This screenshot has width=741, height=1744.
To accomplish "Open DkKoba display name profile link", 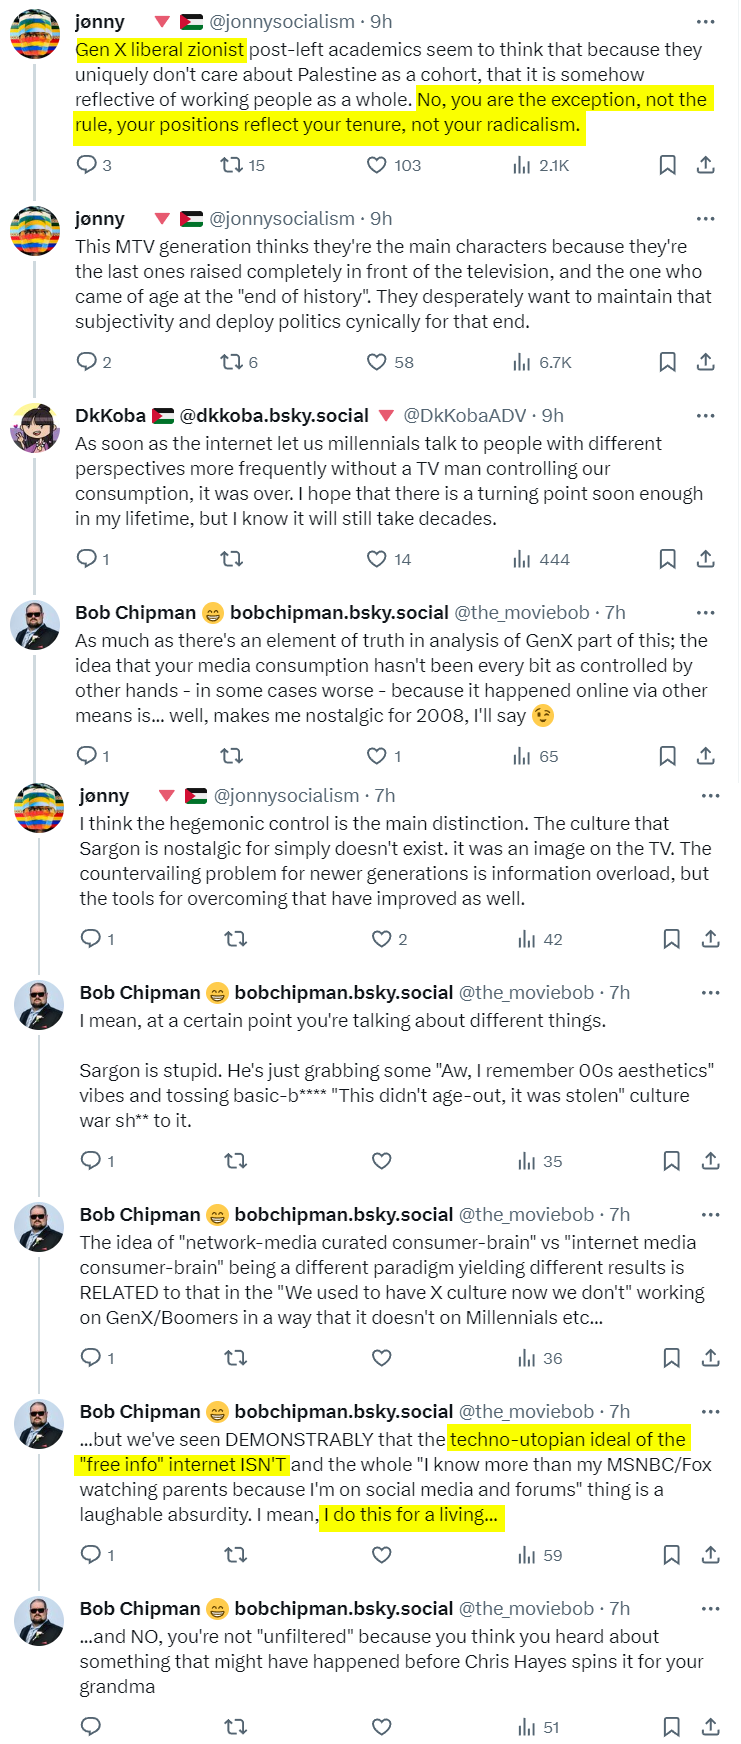I will point(110,415).
